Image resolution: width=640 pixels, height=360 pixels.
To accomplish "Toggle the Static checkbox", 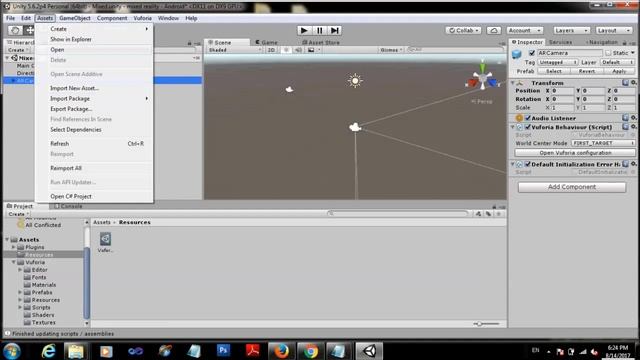I will pos(608,53).
